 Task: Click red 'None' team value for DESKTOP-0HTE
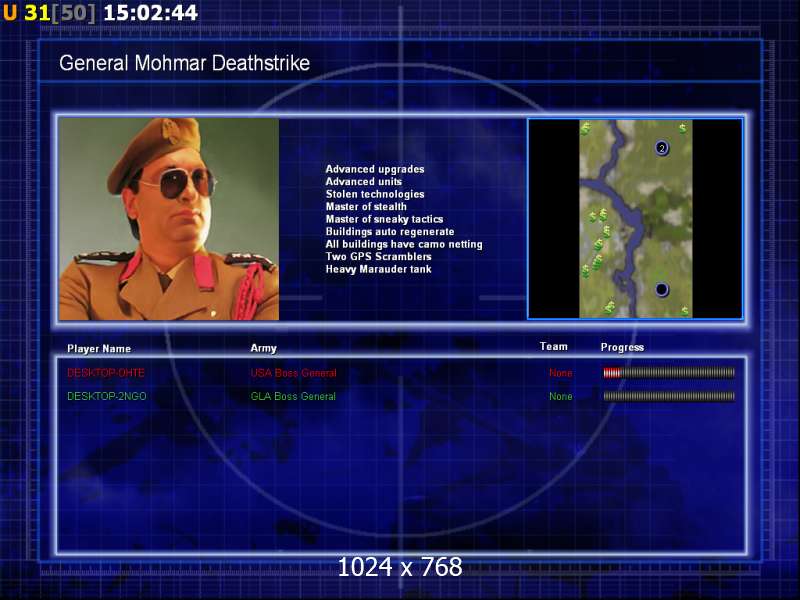[561, 373]
